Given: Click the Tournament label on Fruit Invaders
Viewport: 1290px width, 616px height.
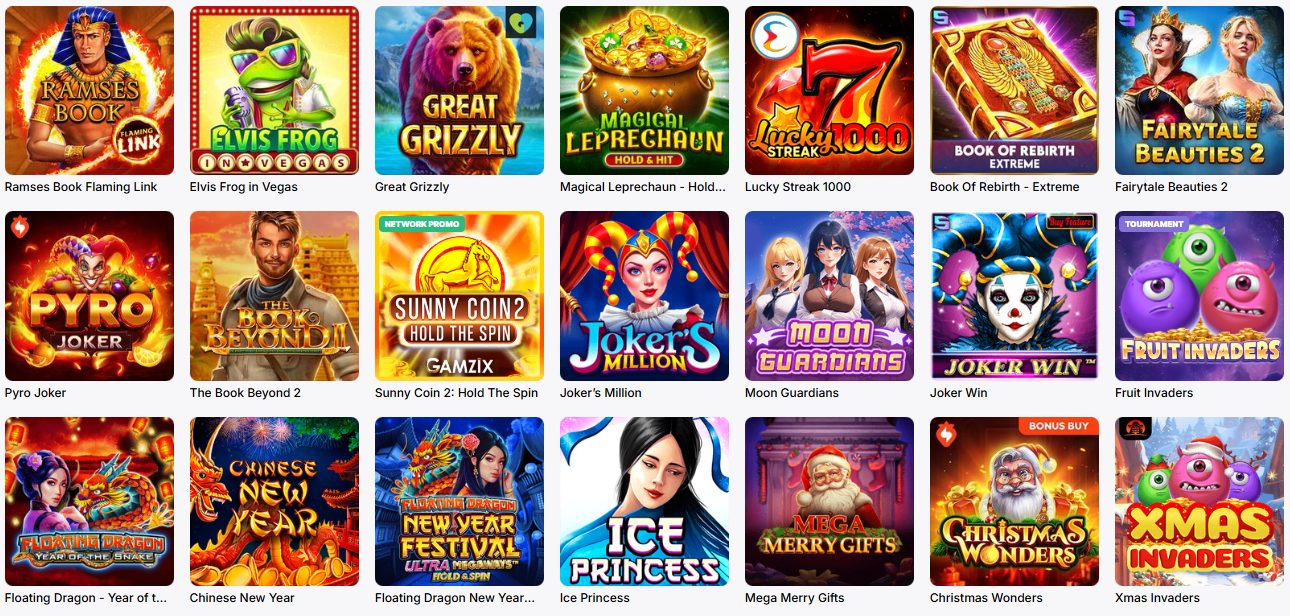Looking at the screenshot, I should (1153, 224).
